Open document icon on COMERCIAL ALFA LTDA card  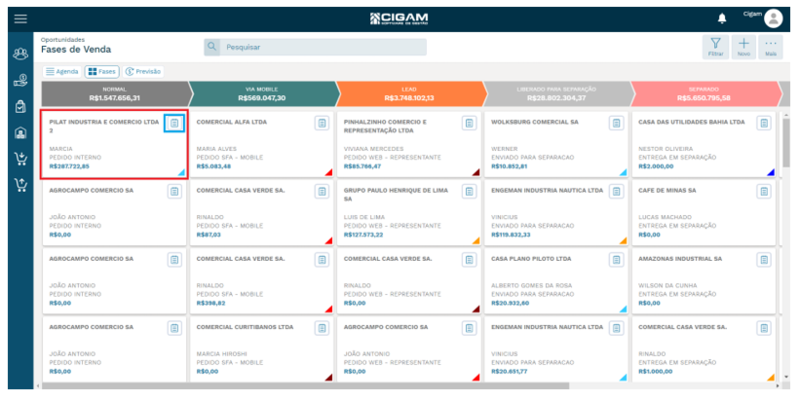click(322, 123)
